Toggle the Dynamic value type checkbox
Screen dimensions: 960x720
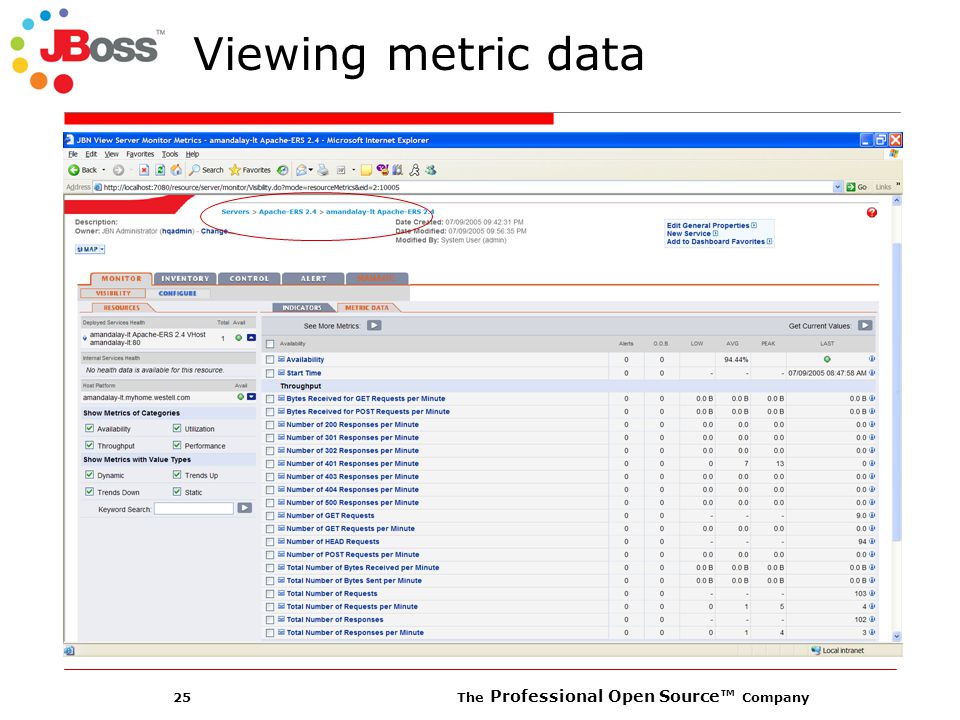point(89,474)
